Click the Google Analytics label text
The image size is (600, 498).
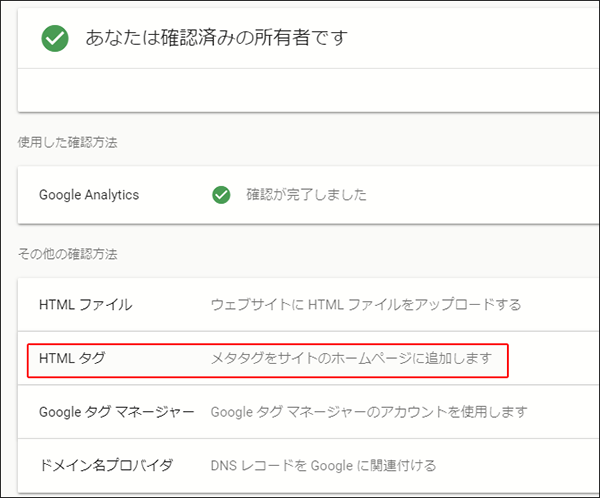(x=89, y=195)
